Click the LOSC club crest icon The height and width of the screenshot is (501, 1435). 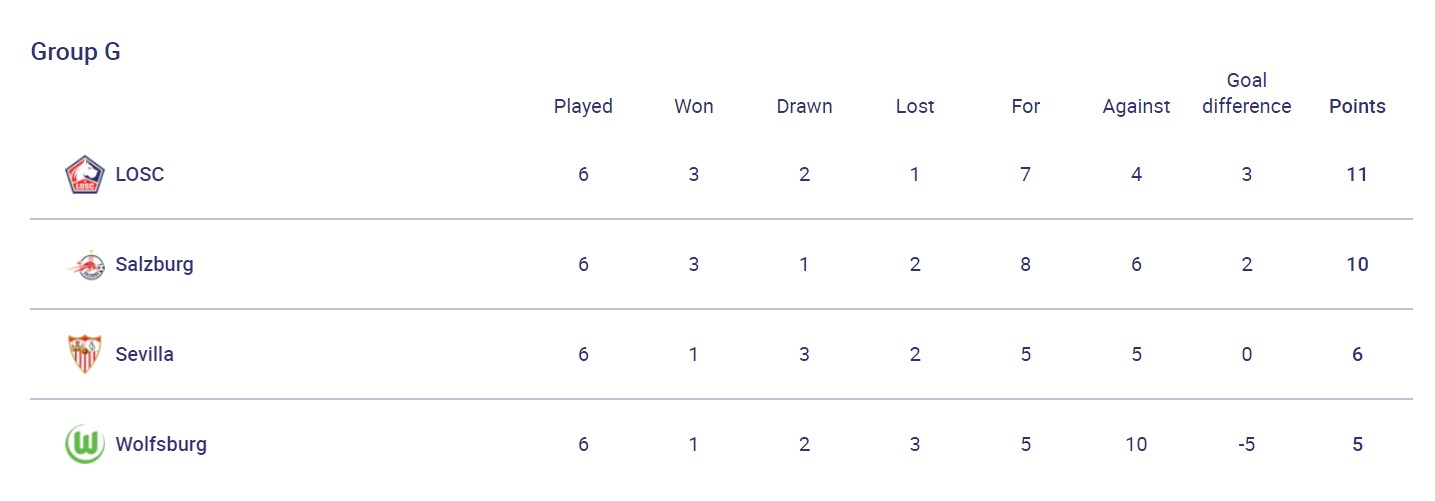85,175
